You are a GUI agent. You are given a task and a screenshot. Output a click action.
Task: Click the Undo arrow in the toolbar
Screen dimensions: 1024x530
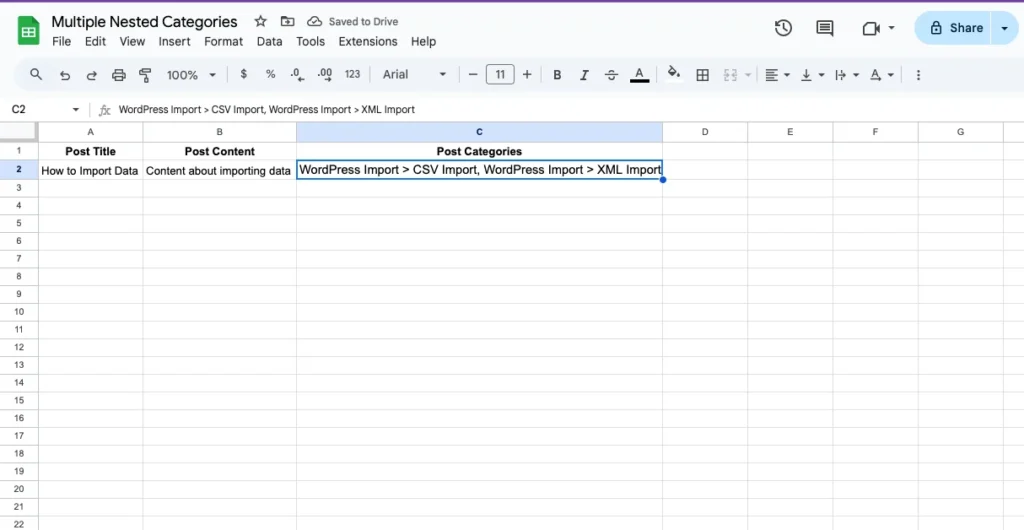pyautogui.click(x=65, y=75)
